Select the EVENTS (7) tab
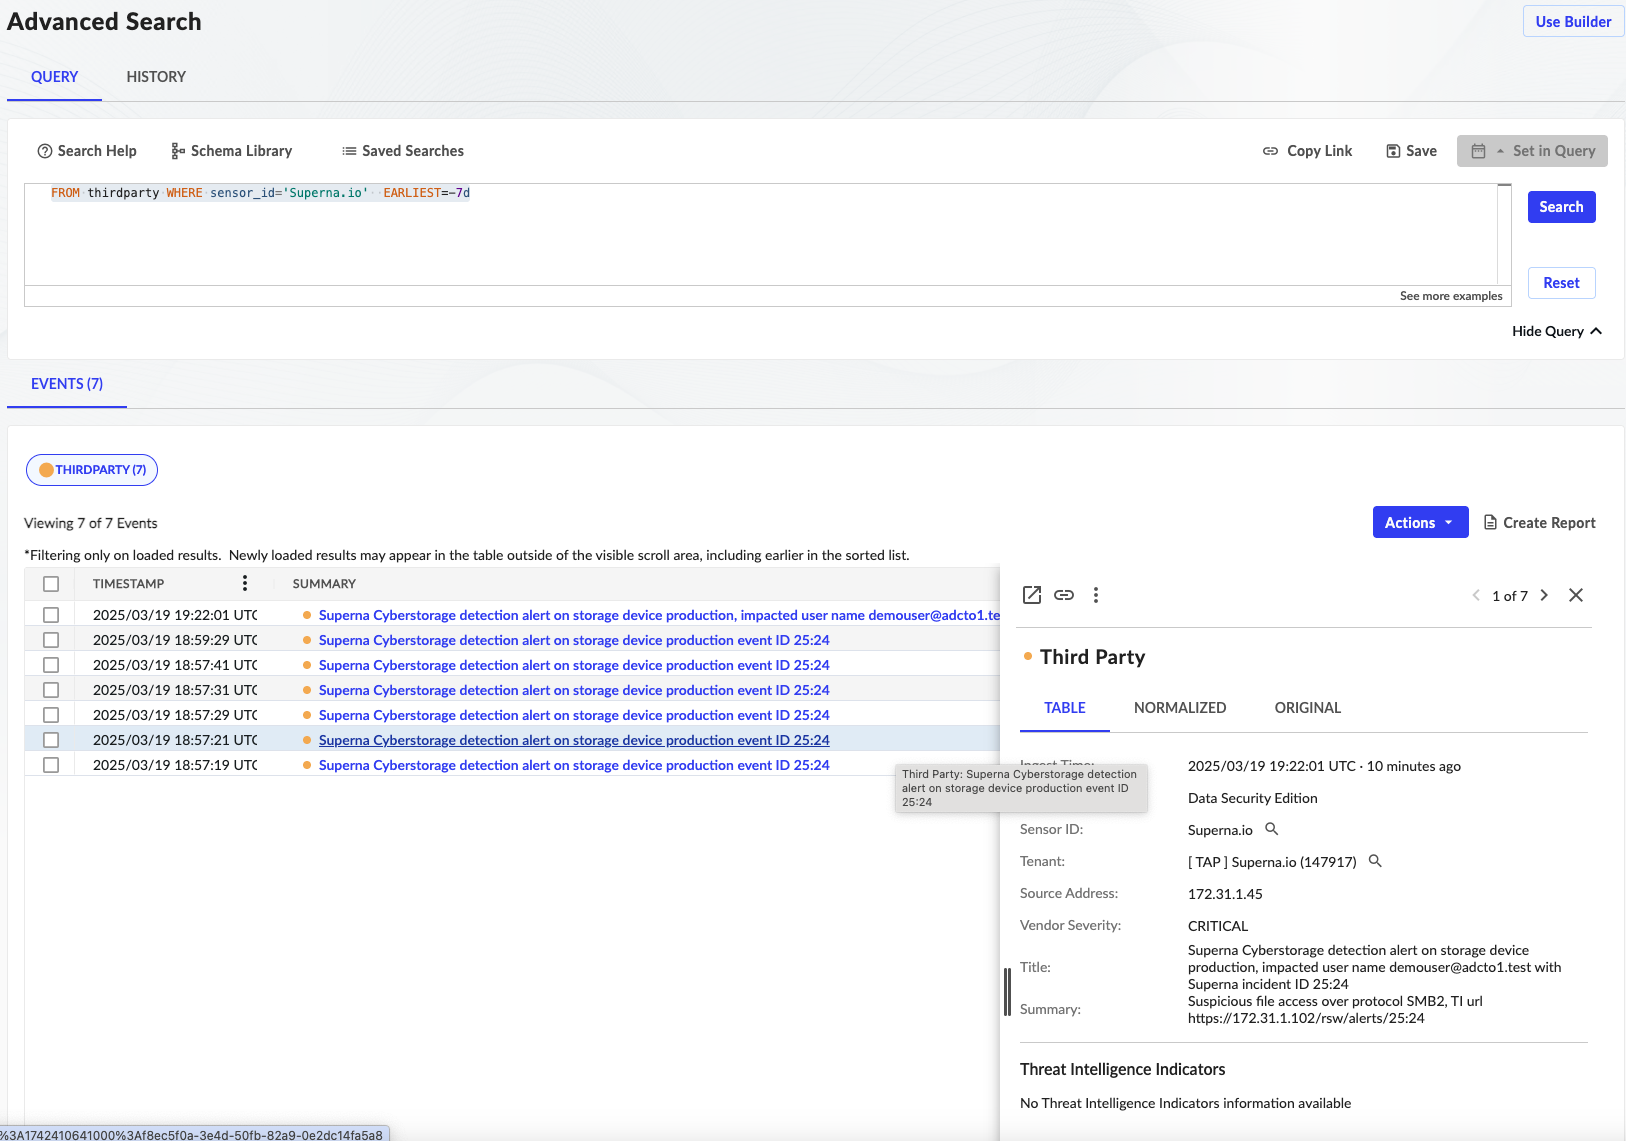The width and height of the screenshot is (1626, 1141). click(x=67, y=384)
